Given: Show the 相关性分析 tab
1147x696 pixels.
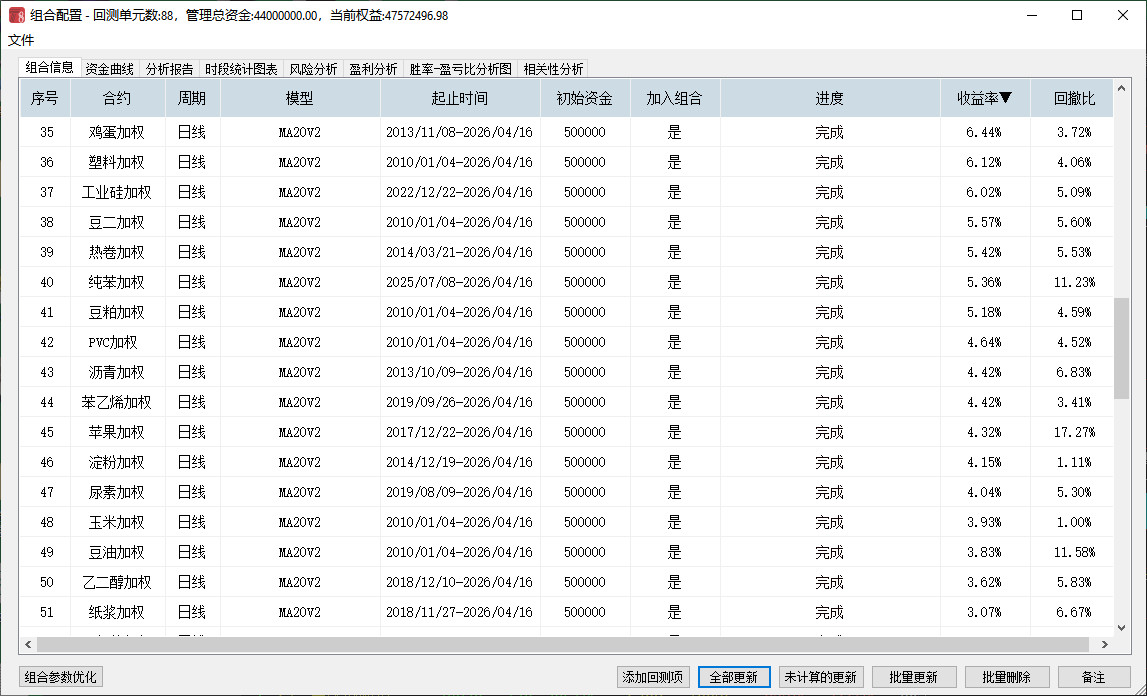Looking at the screenshot, I should coord(553,69).
